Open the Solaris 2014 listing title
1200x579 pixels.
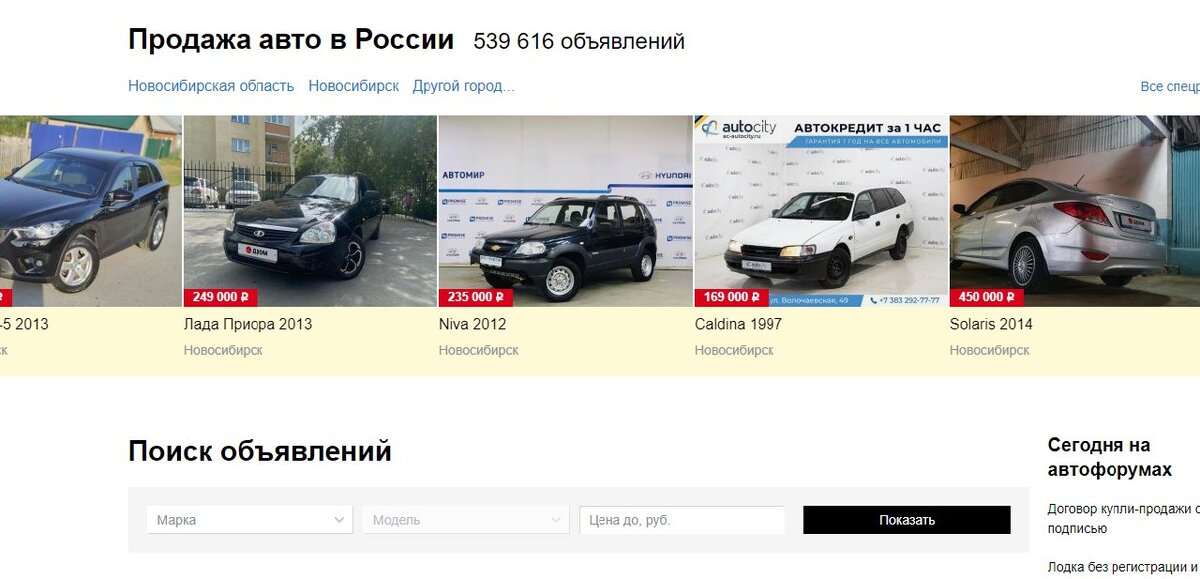991,324
